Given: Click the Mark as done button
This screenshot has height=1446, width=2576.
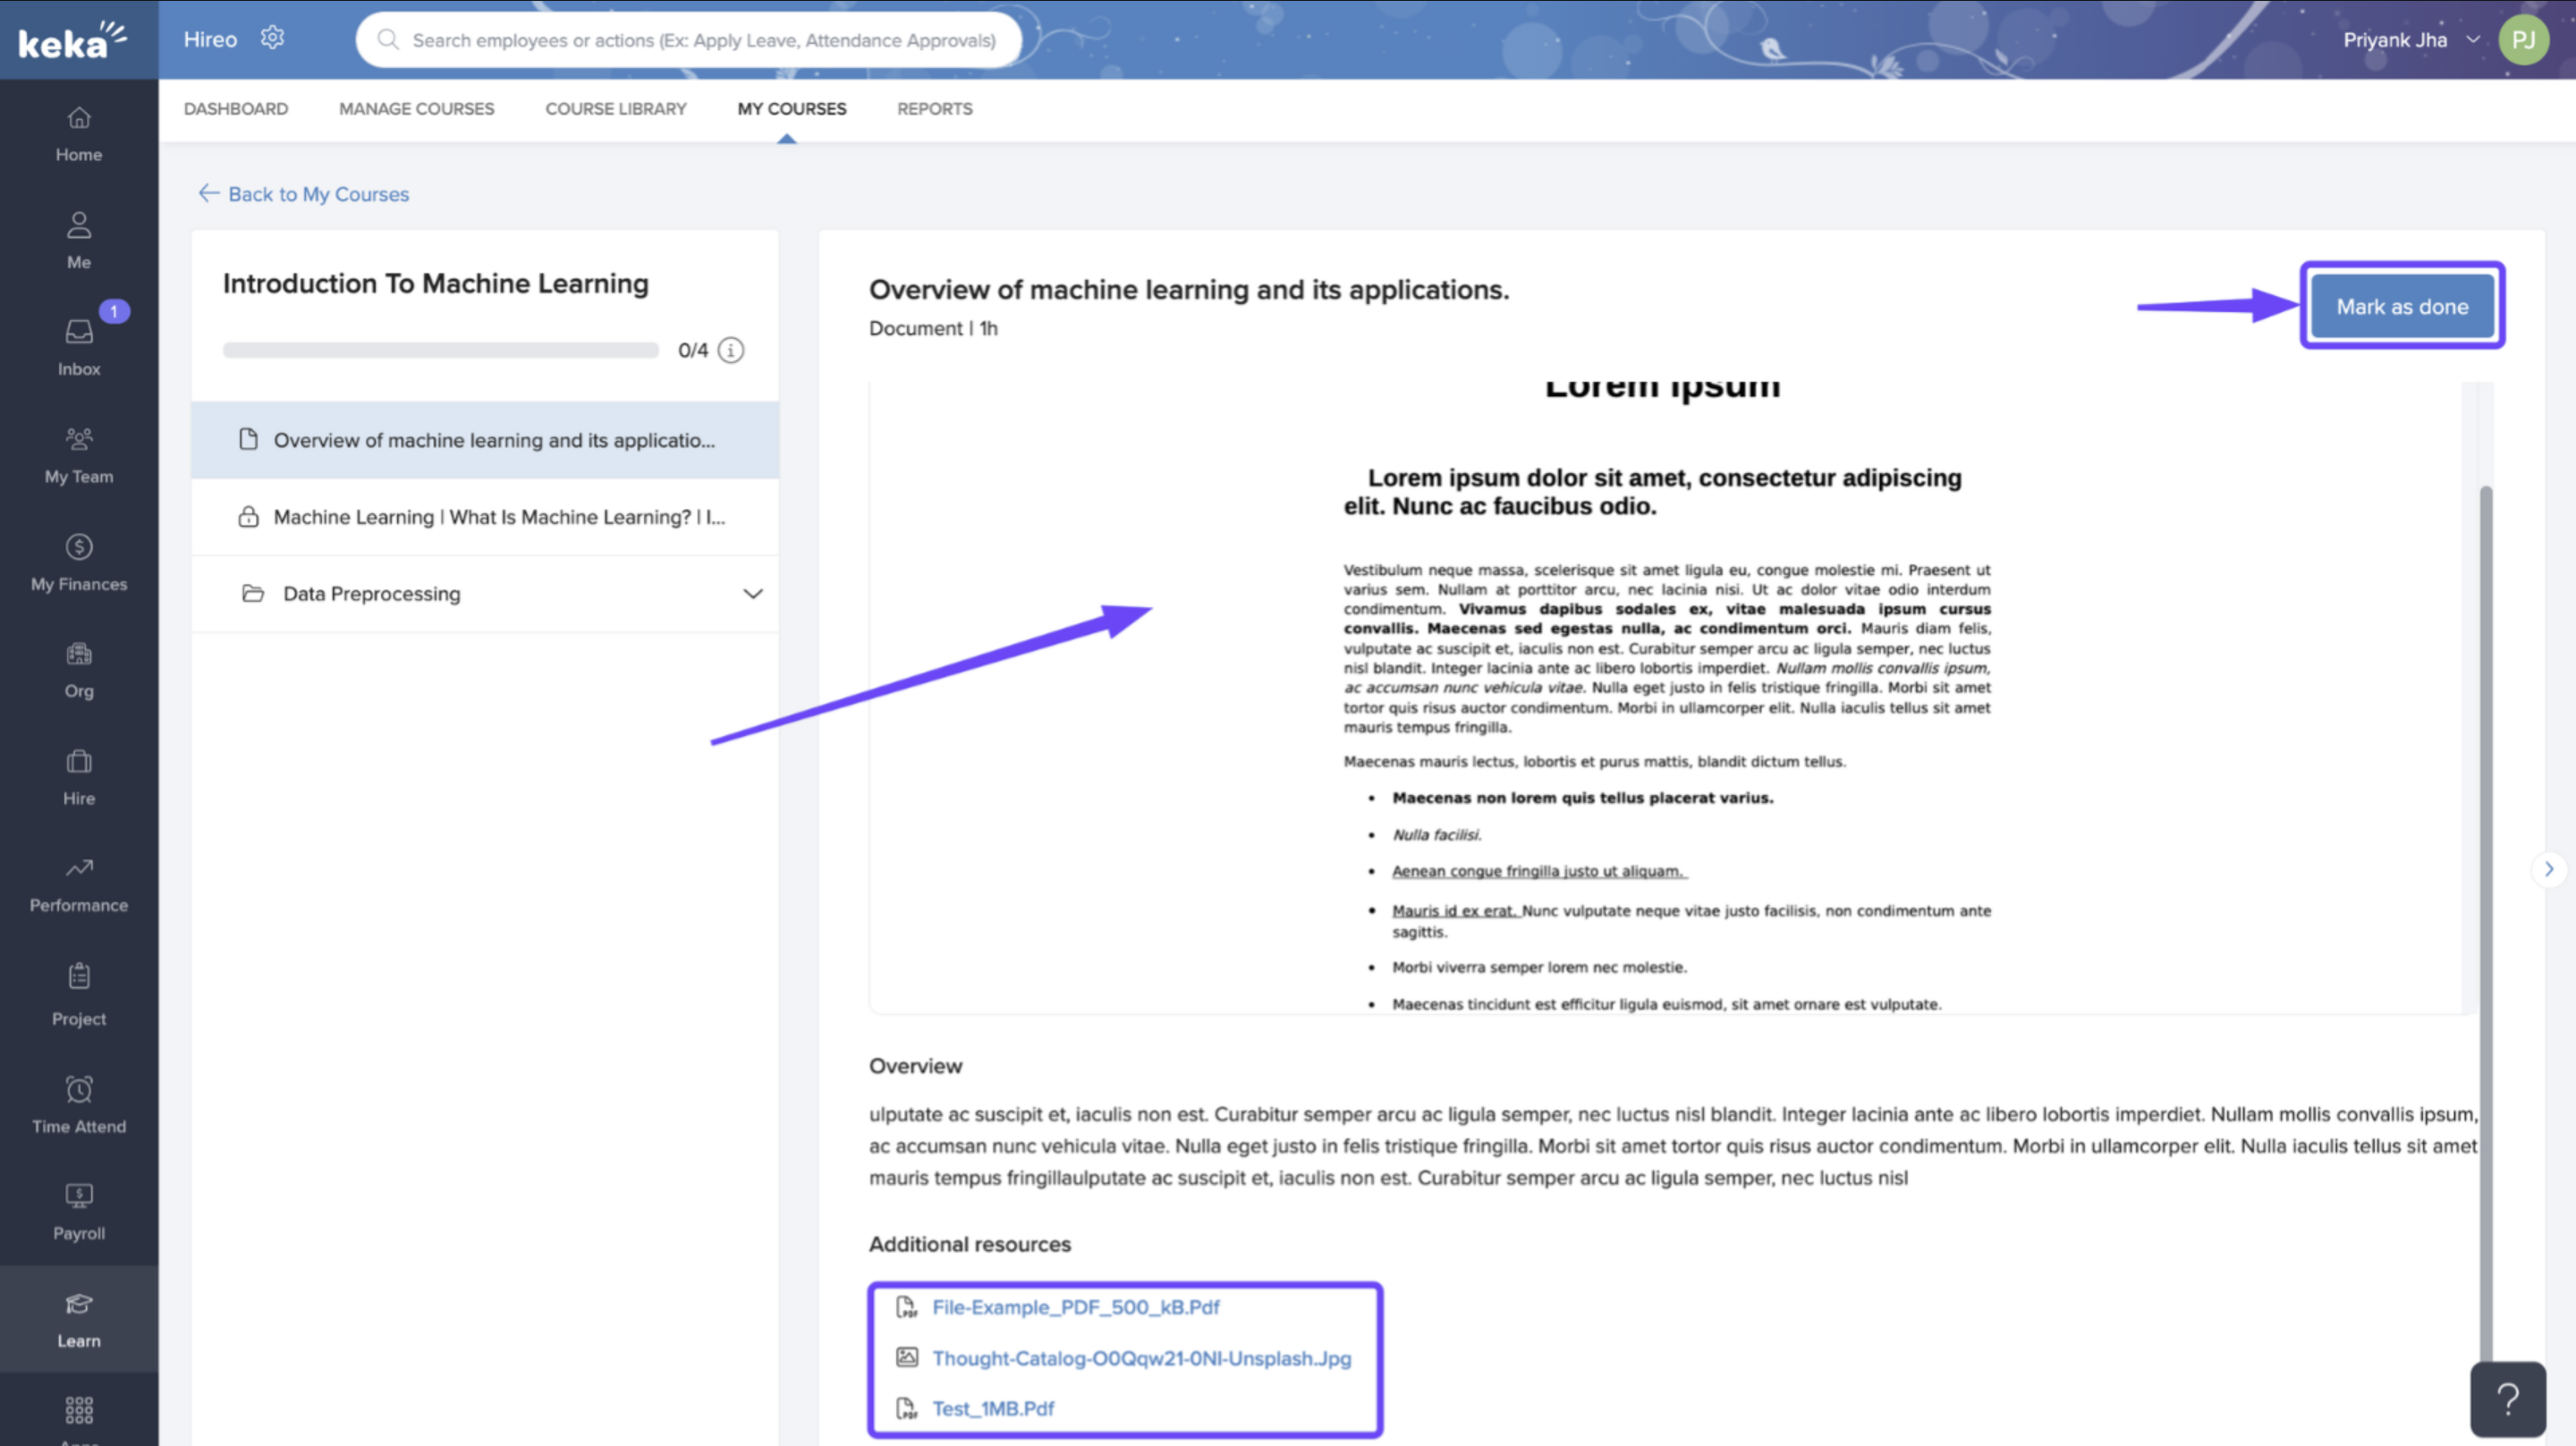Looking at the screenshot, I should coord(2401,306).
